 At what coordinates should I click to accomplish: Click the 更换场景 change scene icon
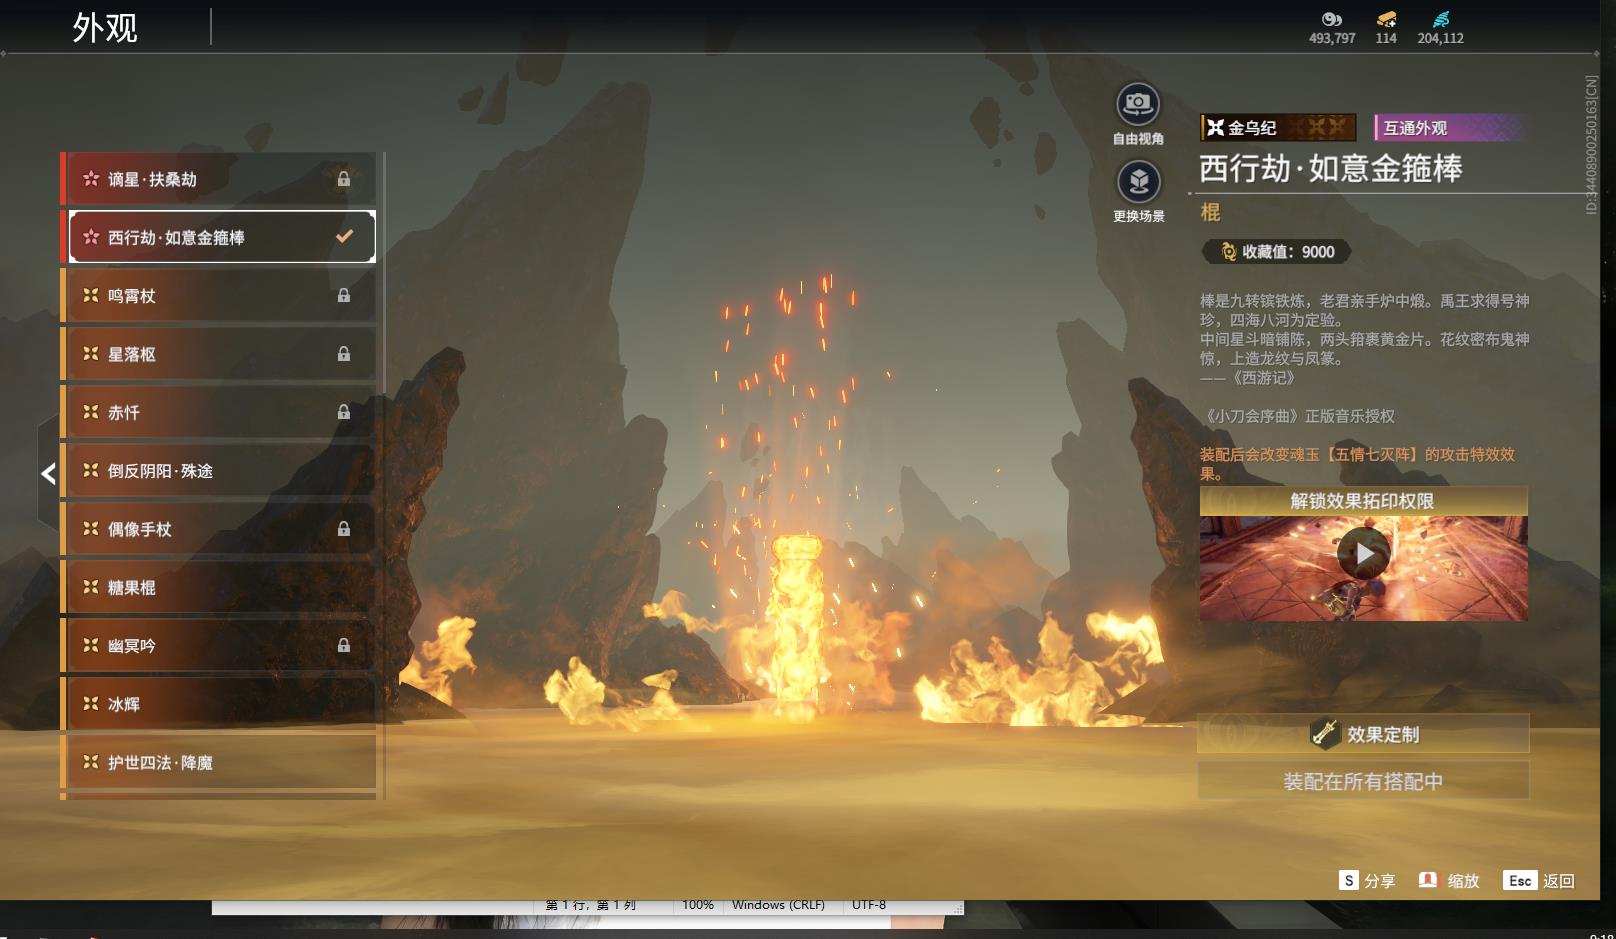1138,182
